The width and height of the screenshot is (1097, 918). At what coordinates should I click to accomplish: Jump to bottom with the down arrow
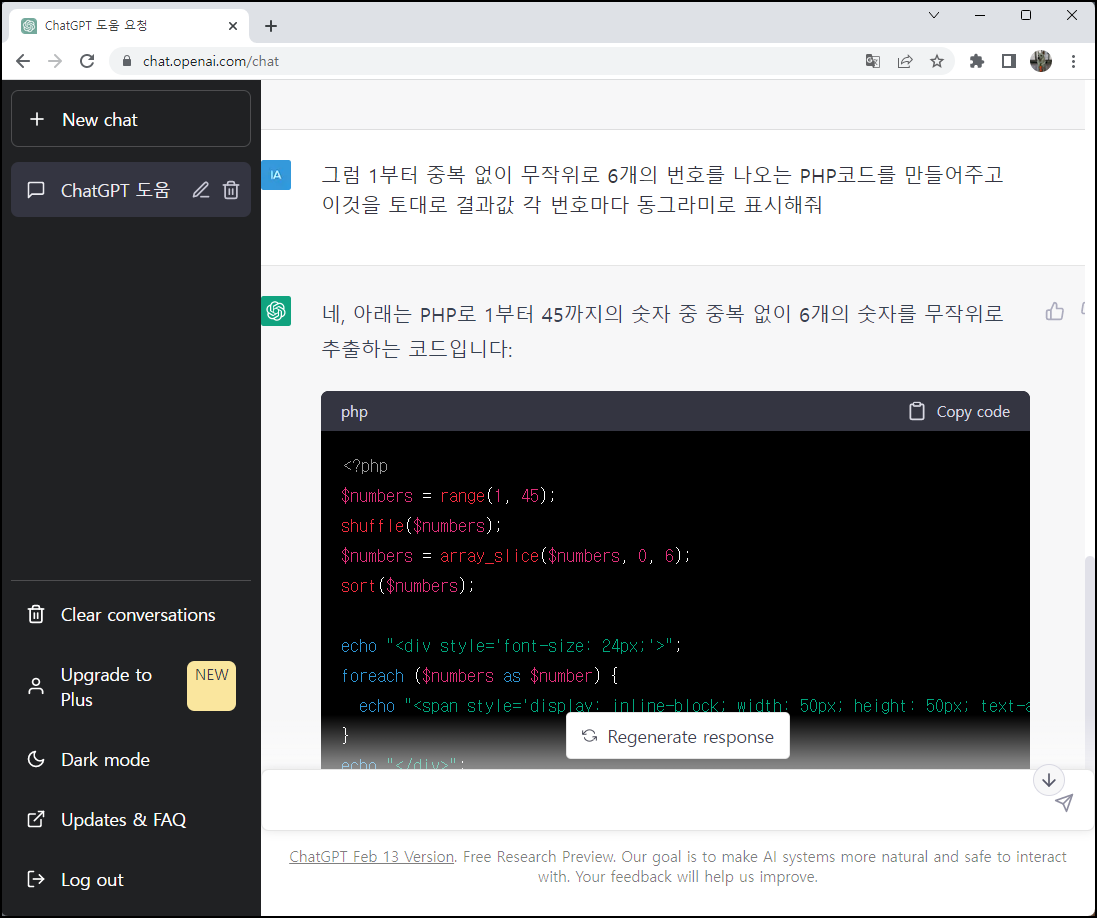pyautogui.click(x=1049, y=780)
